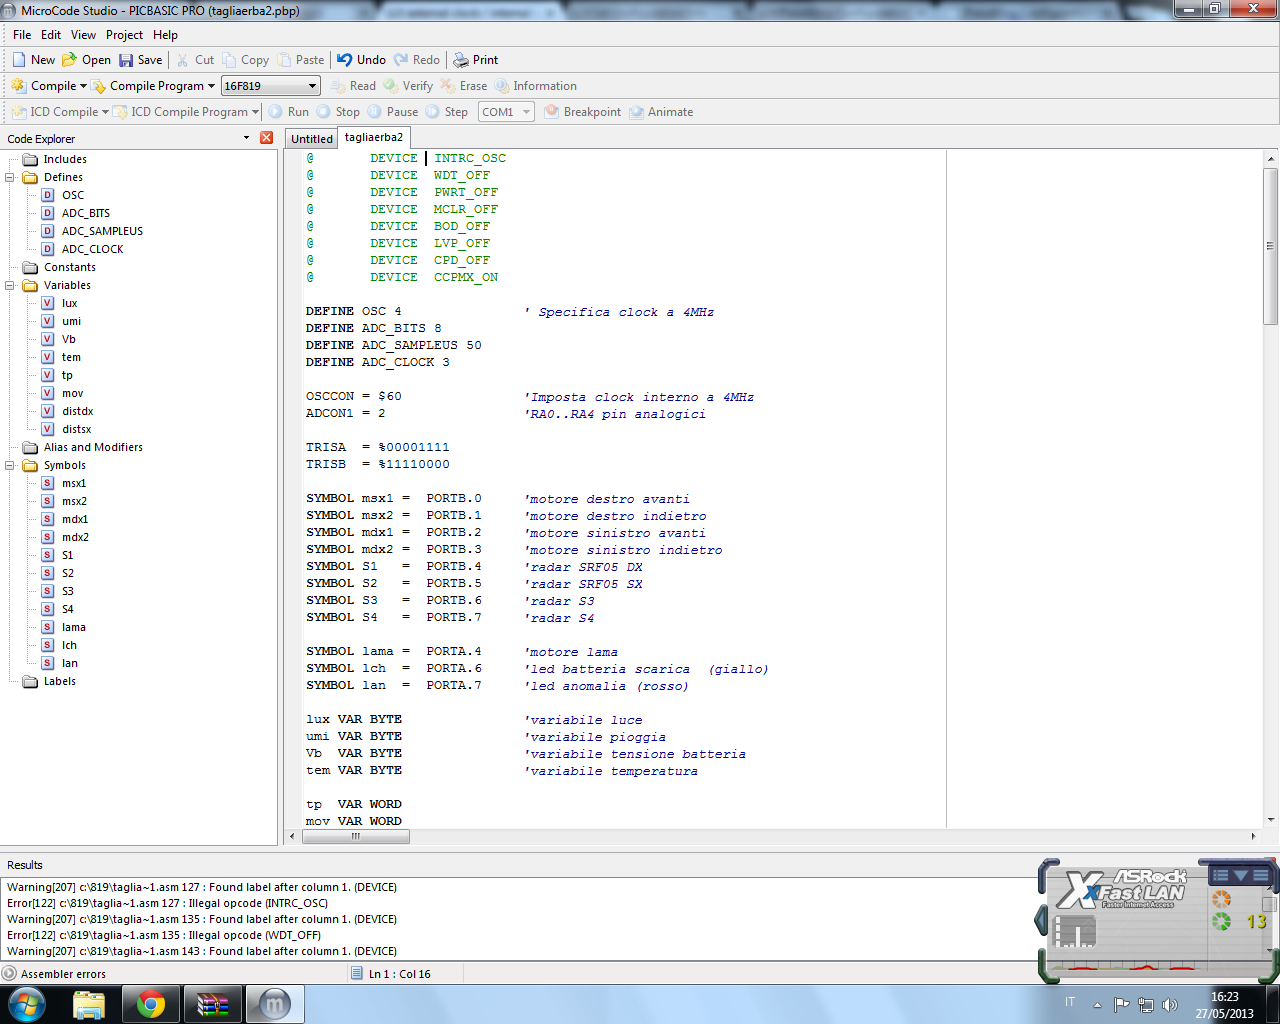Collapse the Symbols tree folder
Image resolution: width=1280 pixels, height=1024 pixels.
[10, 465]
